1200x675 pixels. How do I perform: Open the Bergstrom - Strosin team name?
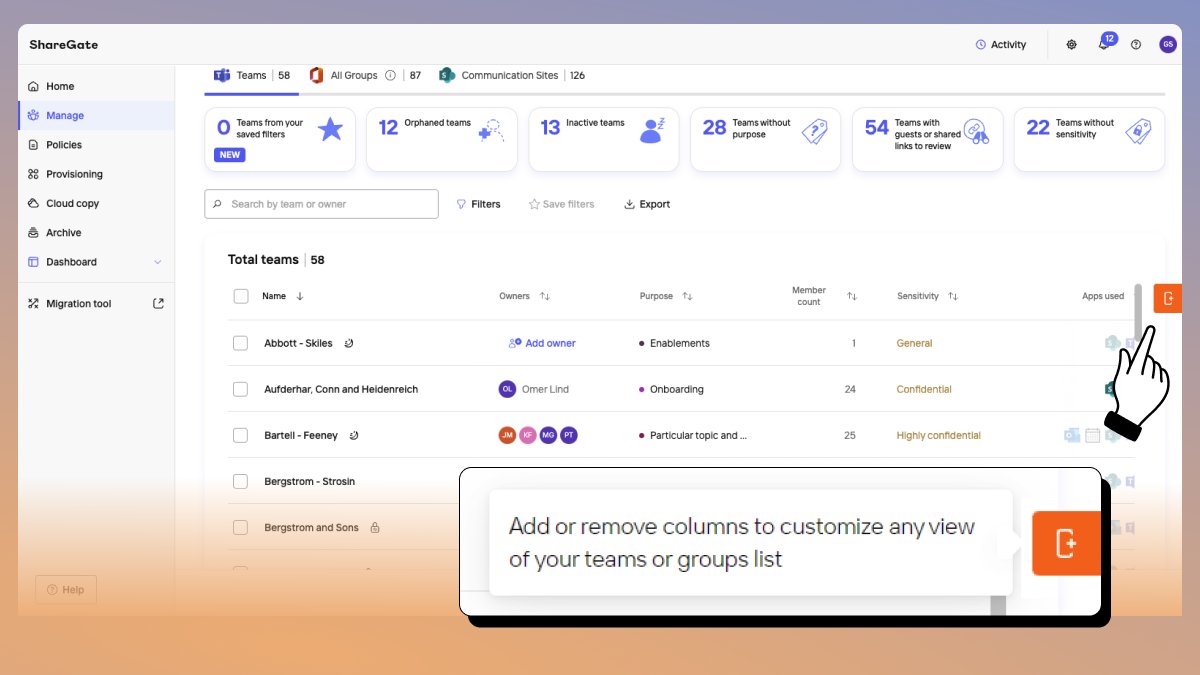coord(309,481)
